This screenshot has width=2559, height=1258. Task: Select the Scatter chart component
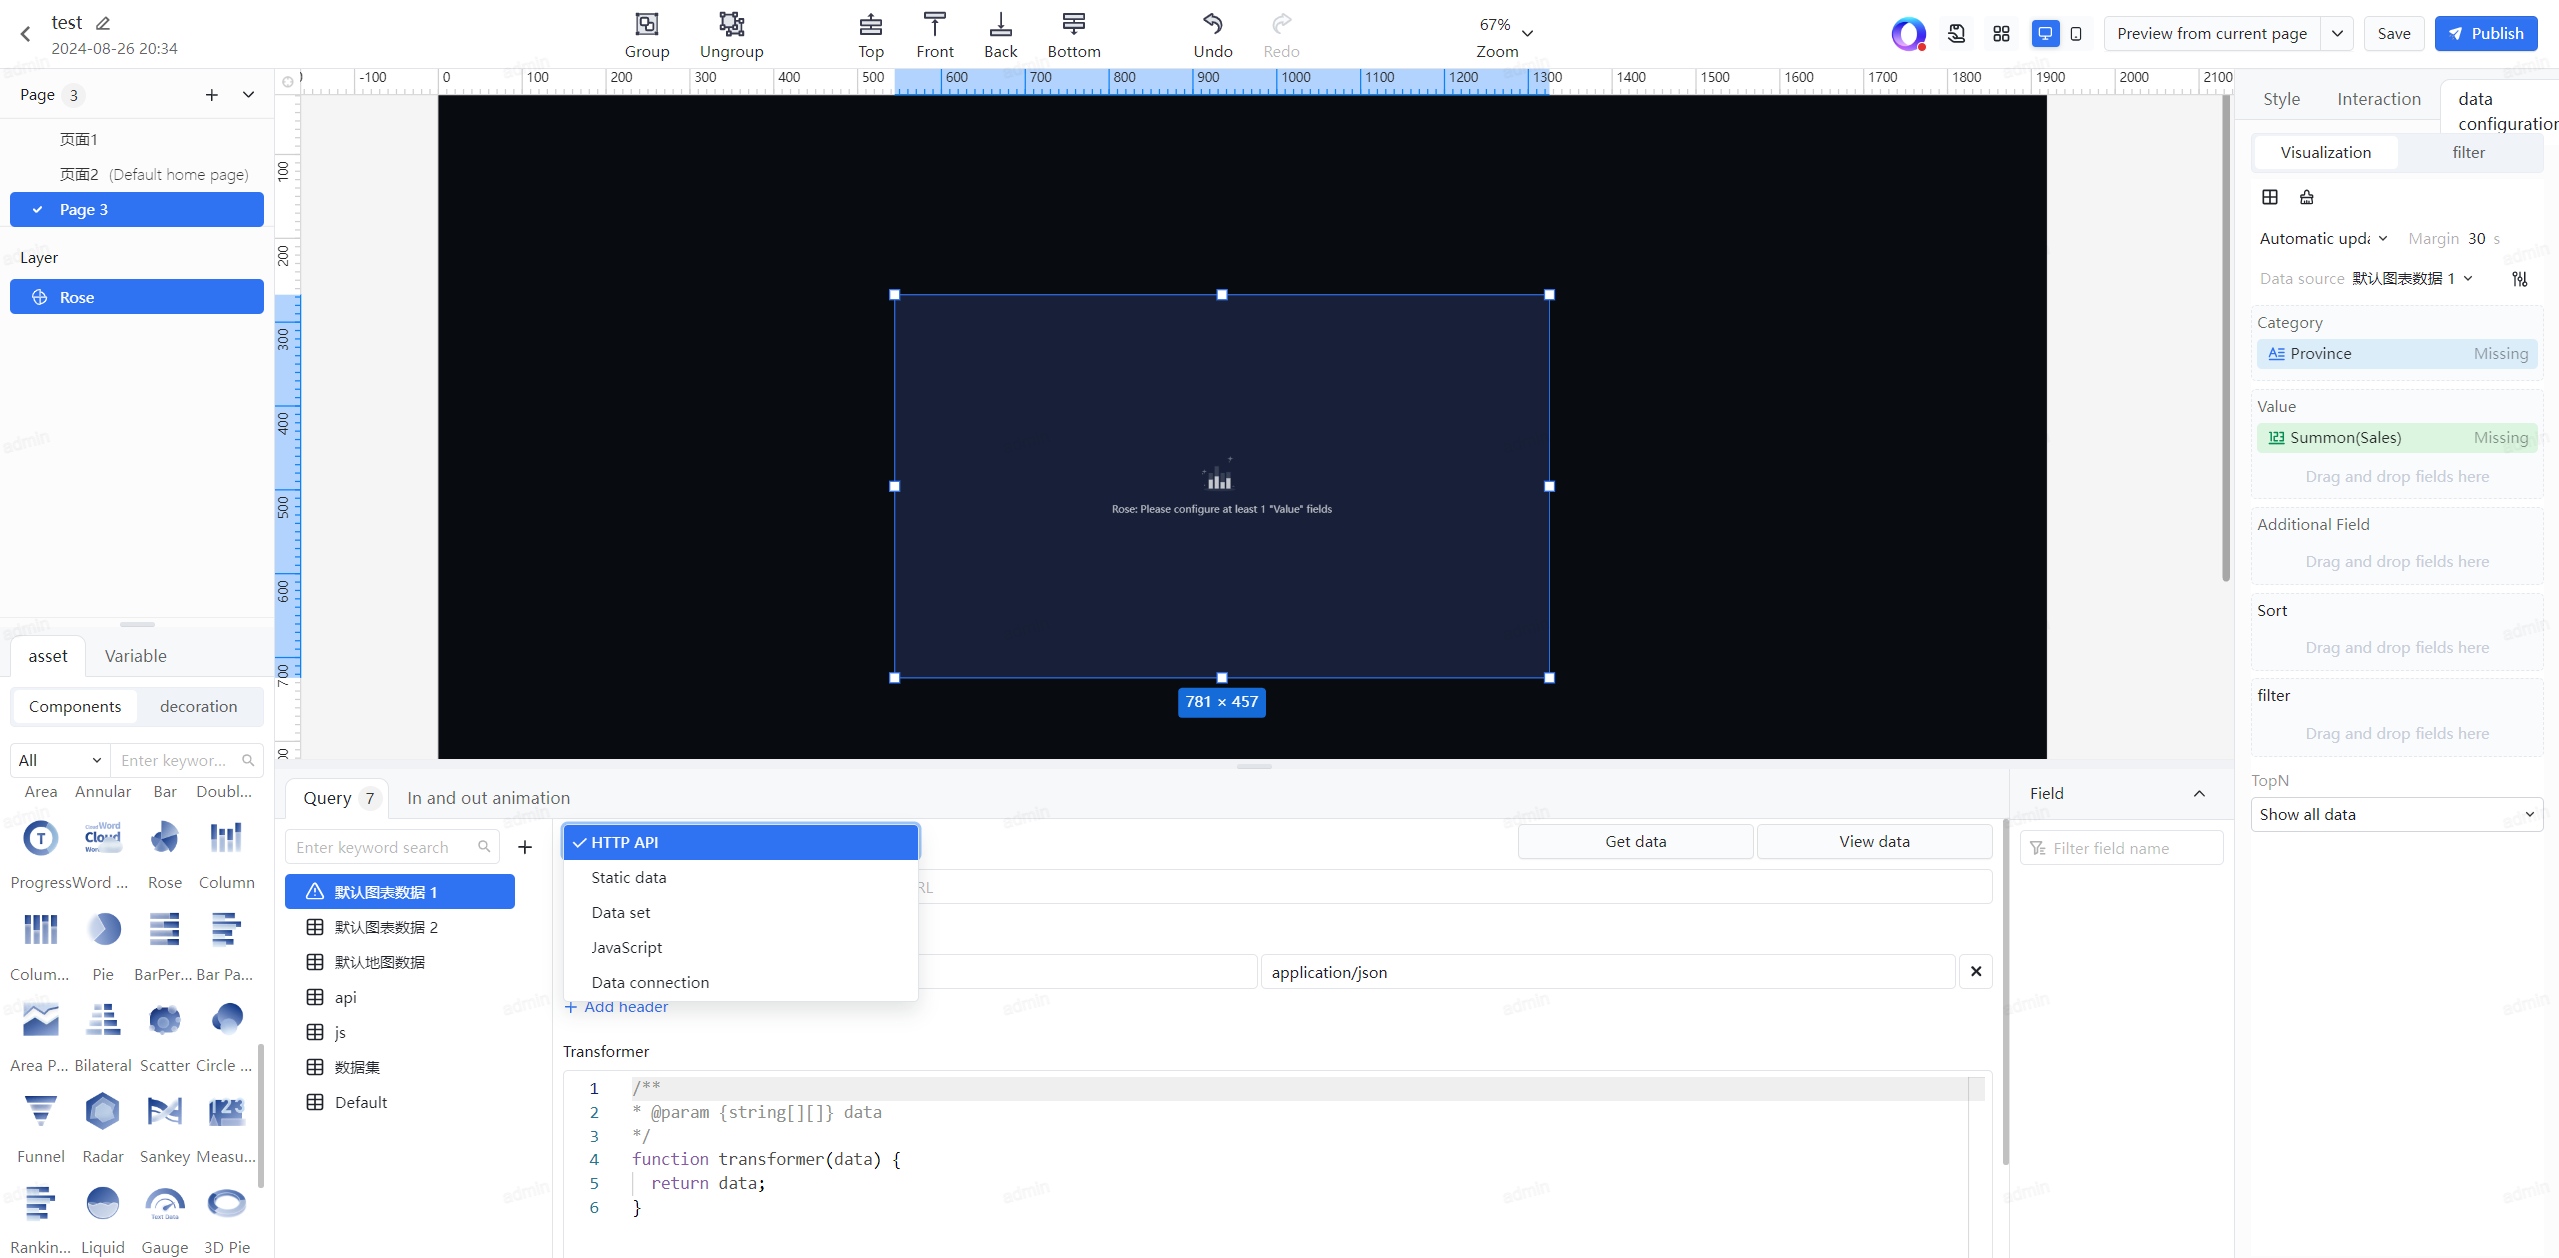[x=165, y=1020]
